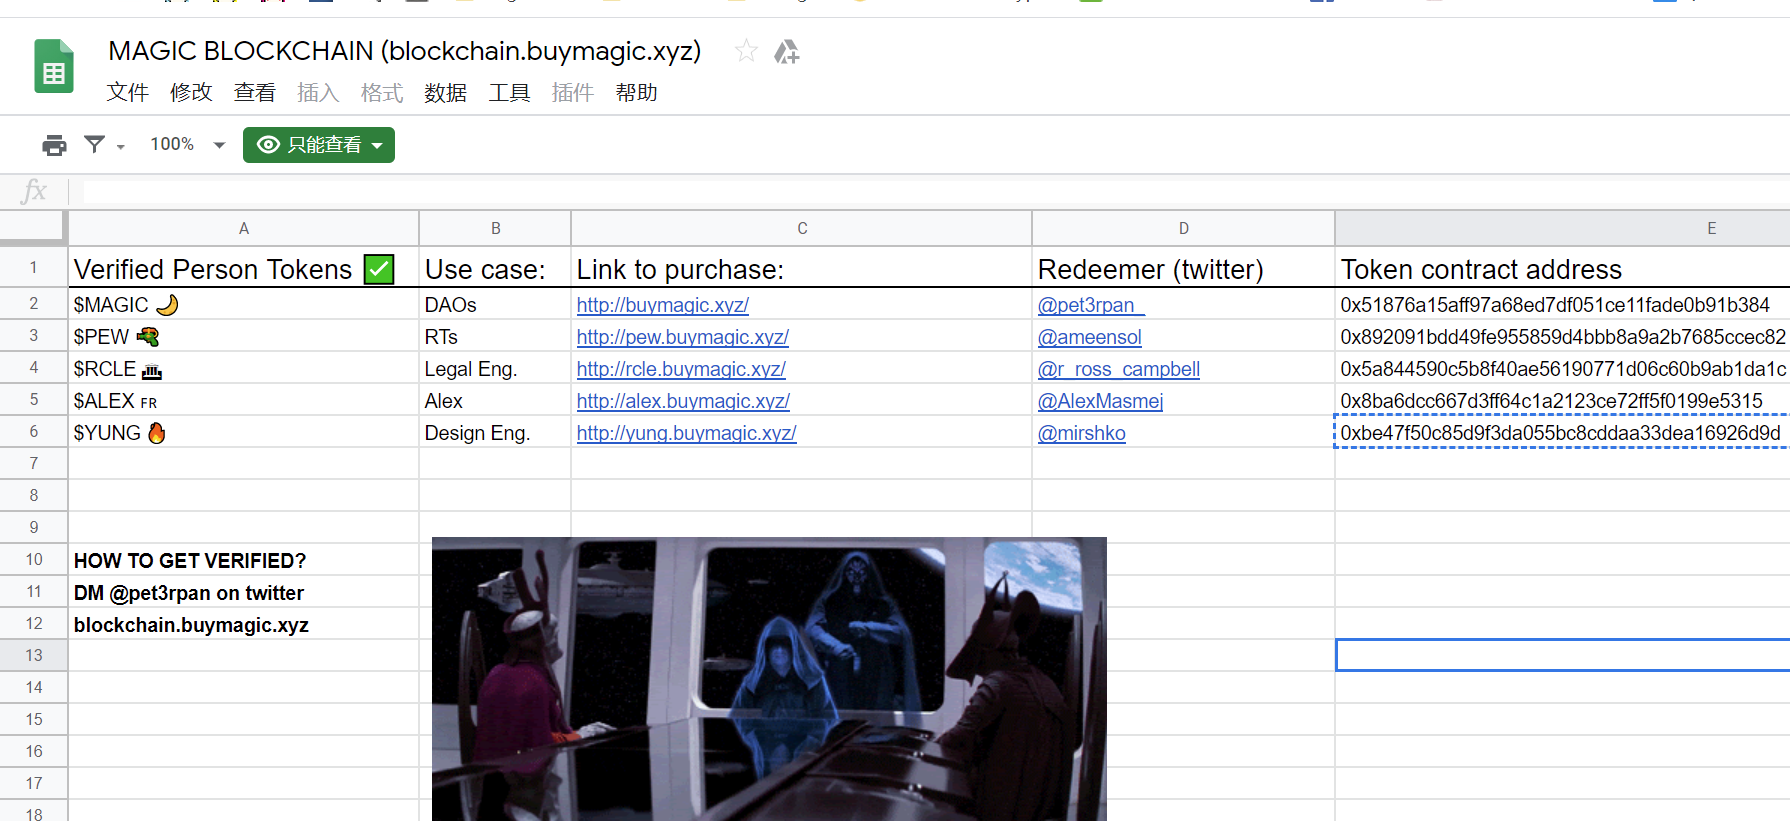Select the DM @pet3rpan on twitter cell
The width and height of the screenshot is (1790, 821).
click(244, 592)
